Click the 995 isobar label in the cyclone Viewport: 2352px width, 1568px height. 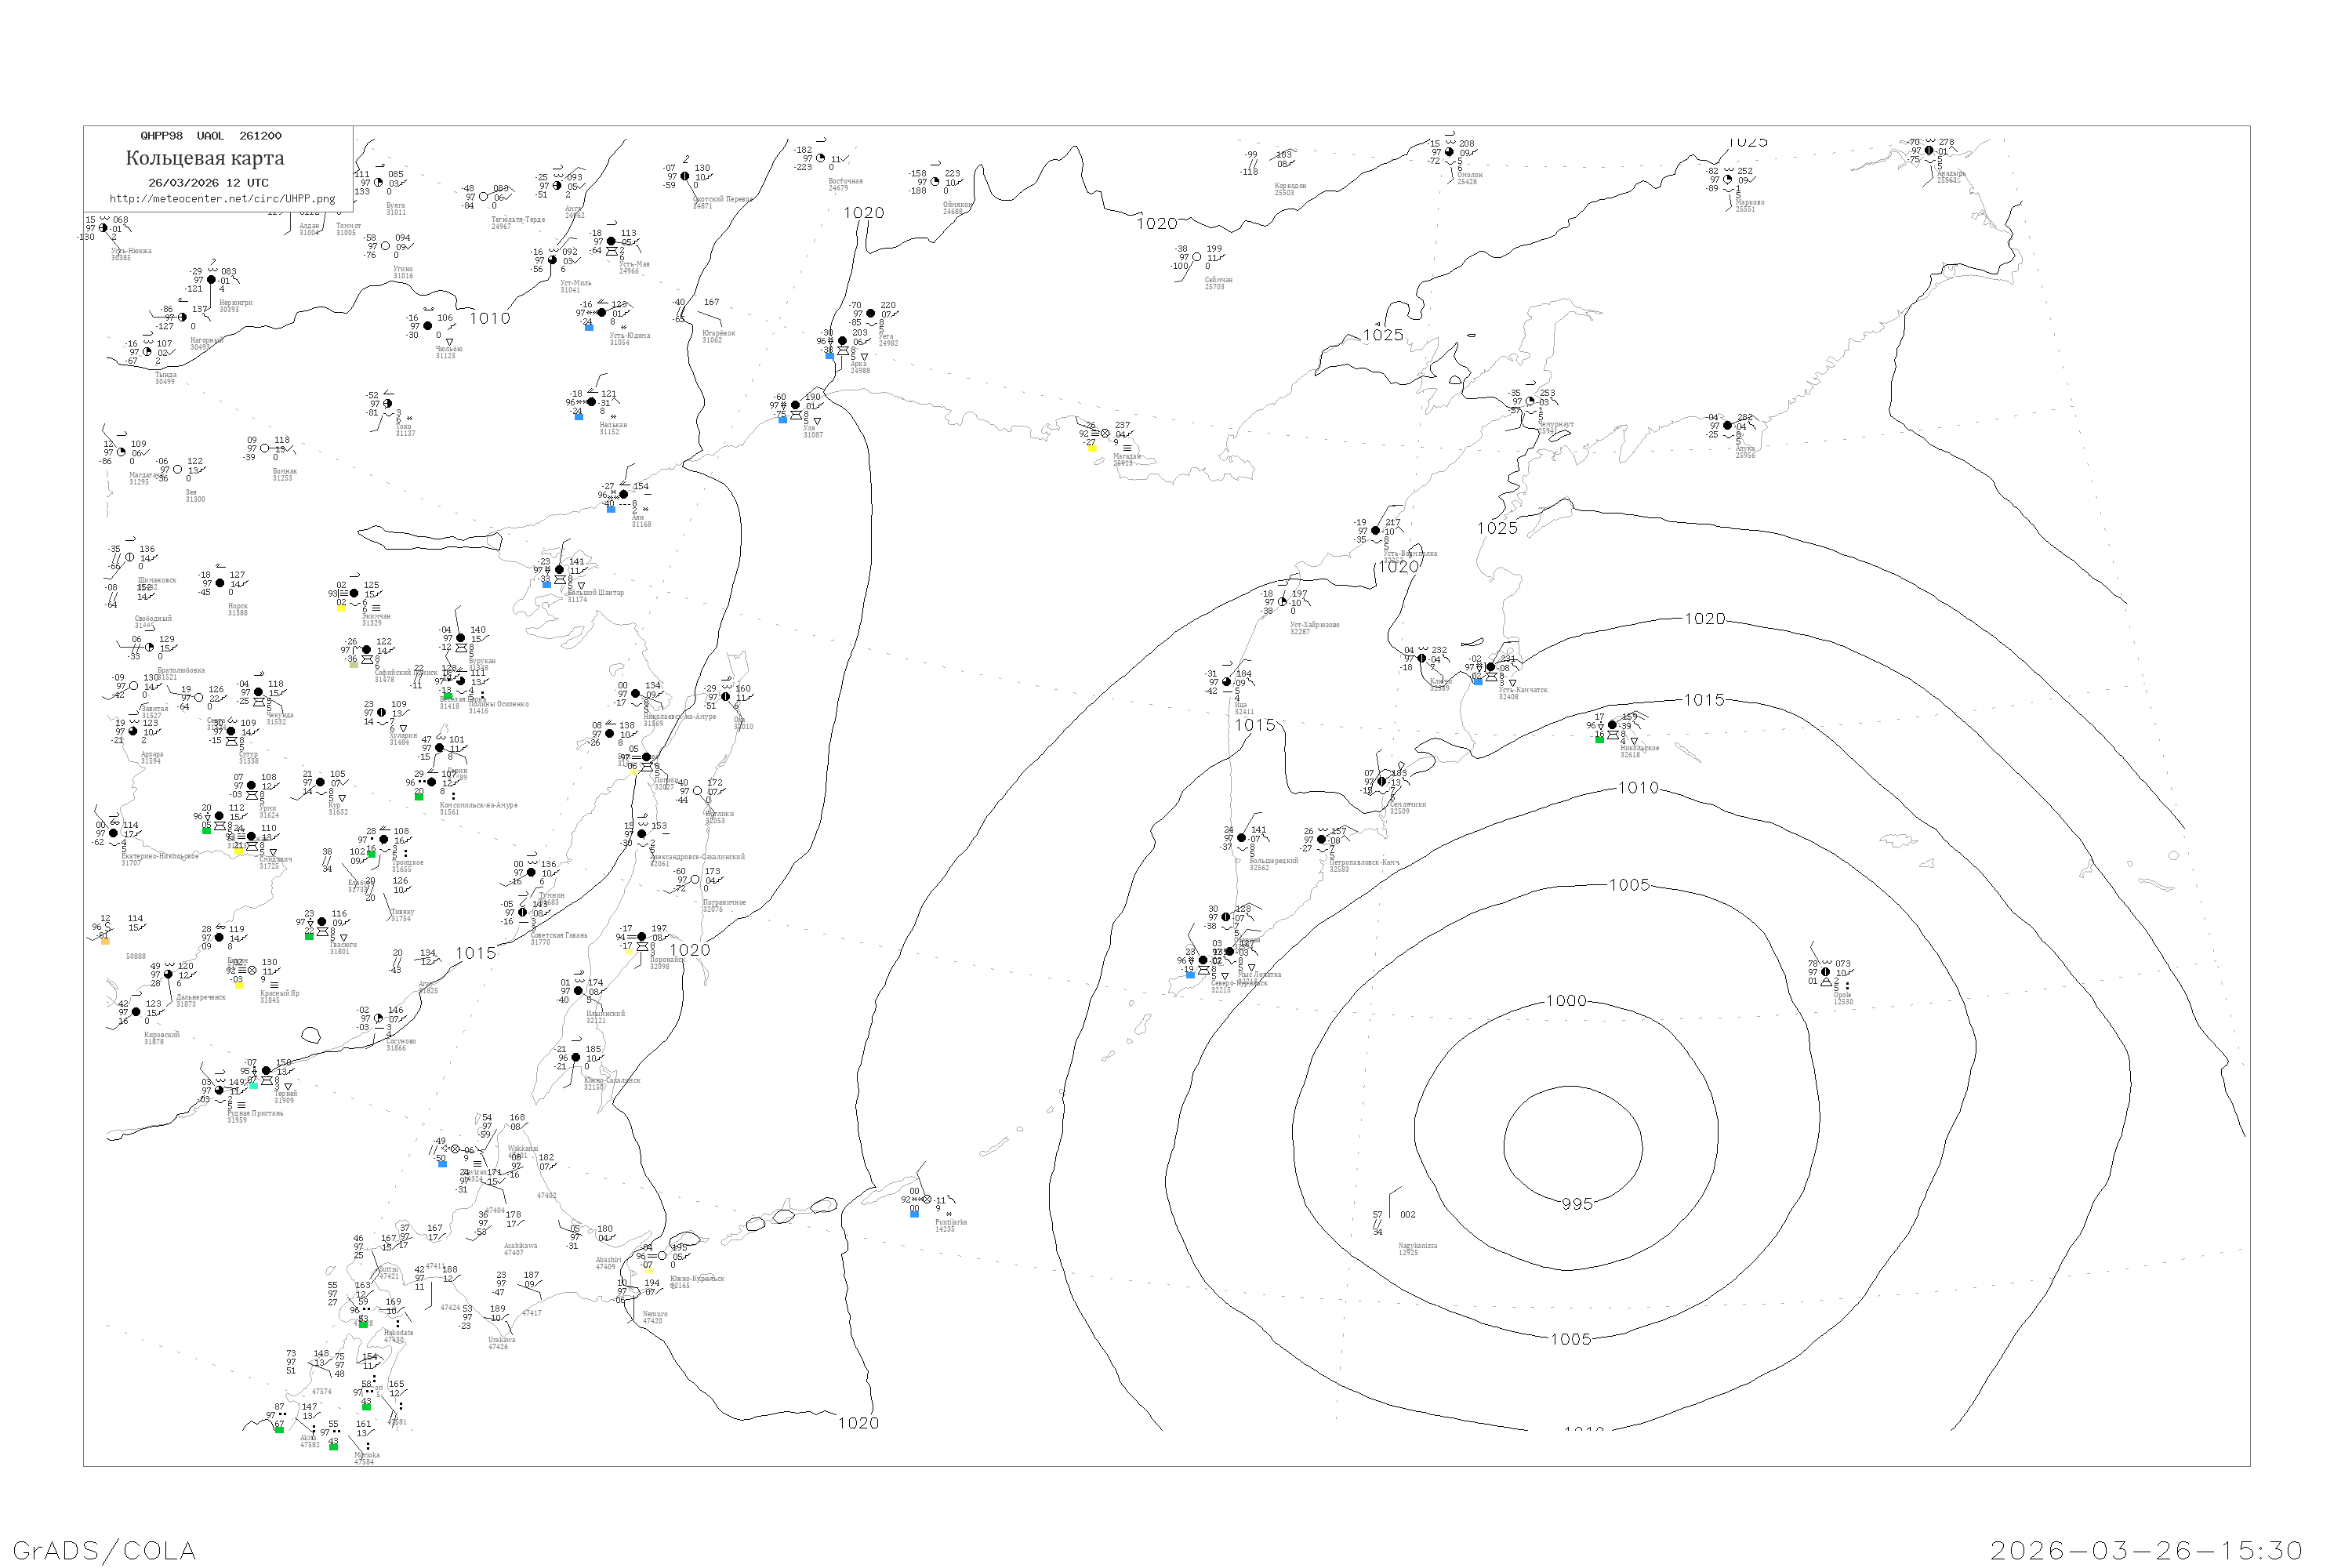coord(1577,1204)
